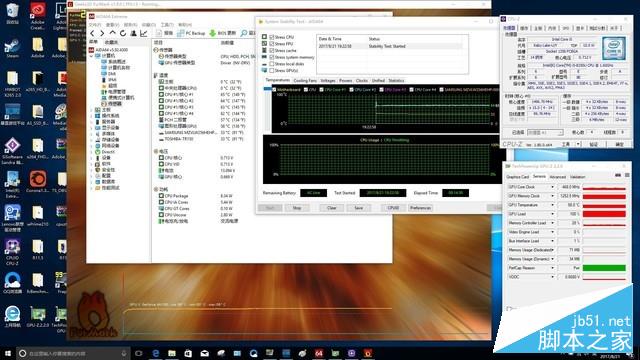Click the AIDA64 up-level arrow icon
The height and width of the screenshot is (360, 640).
(x=113, y=33)
